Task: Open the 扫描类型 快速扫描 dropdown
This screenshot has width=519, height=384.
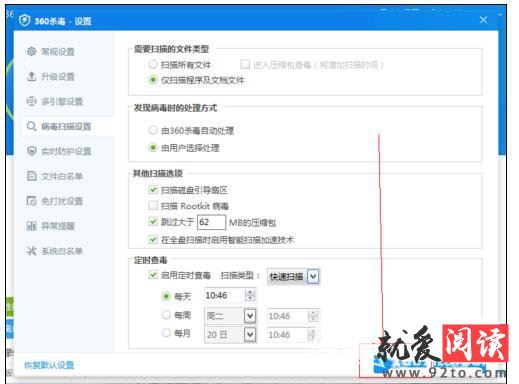Action: (293, 276)
